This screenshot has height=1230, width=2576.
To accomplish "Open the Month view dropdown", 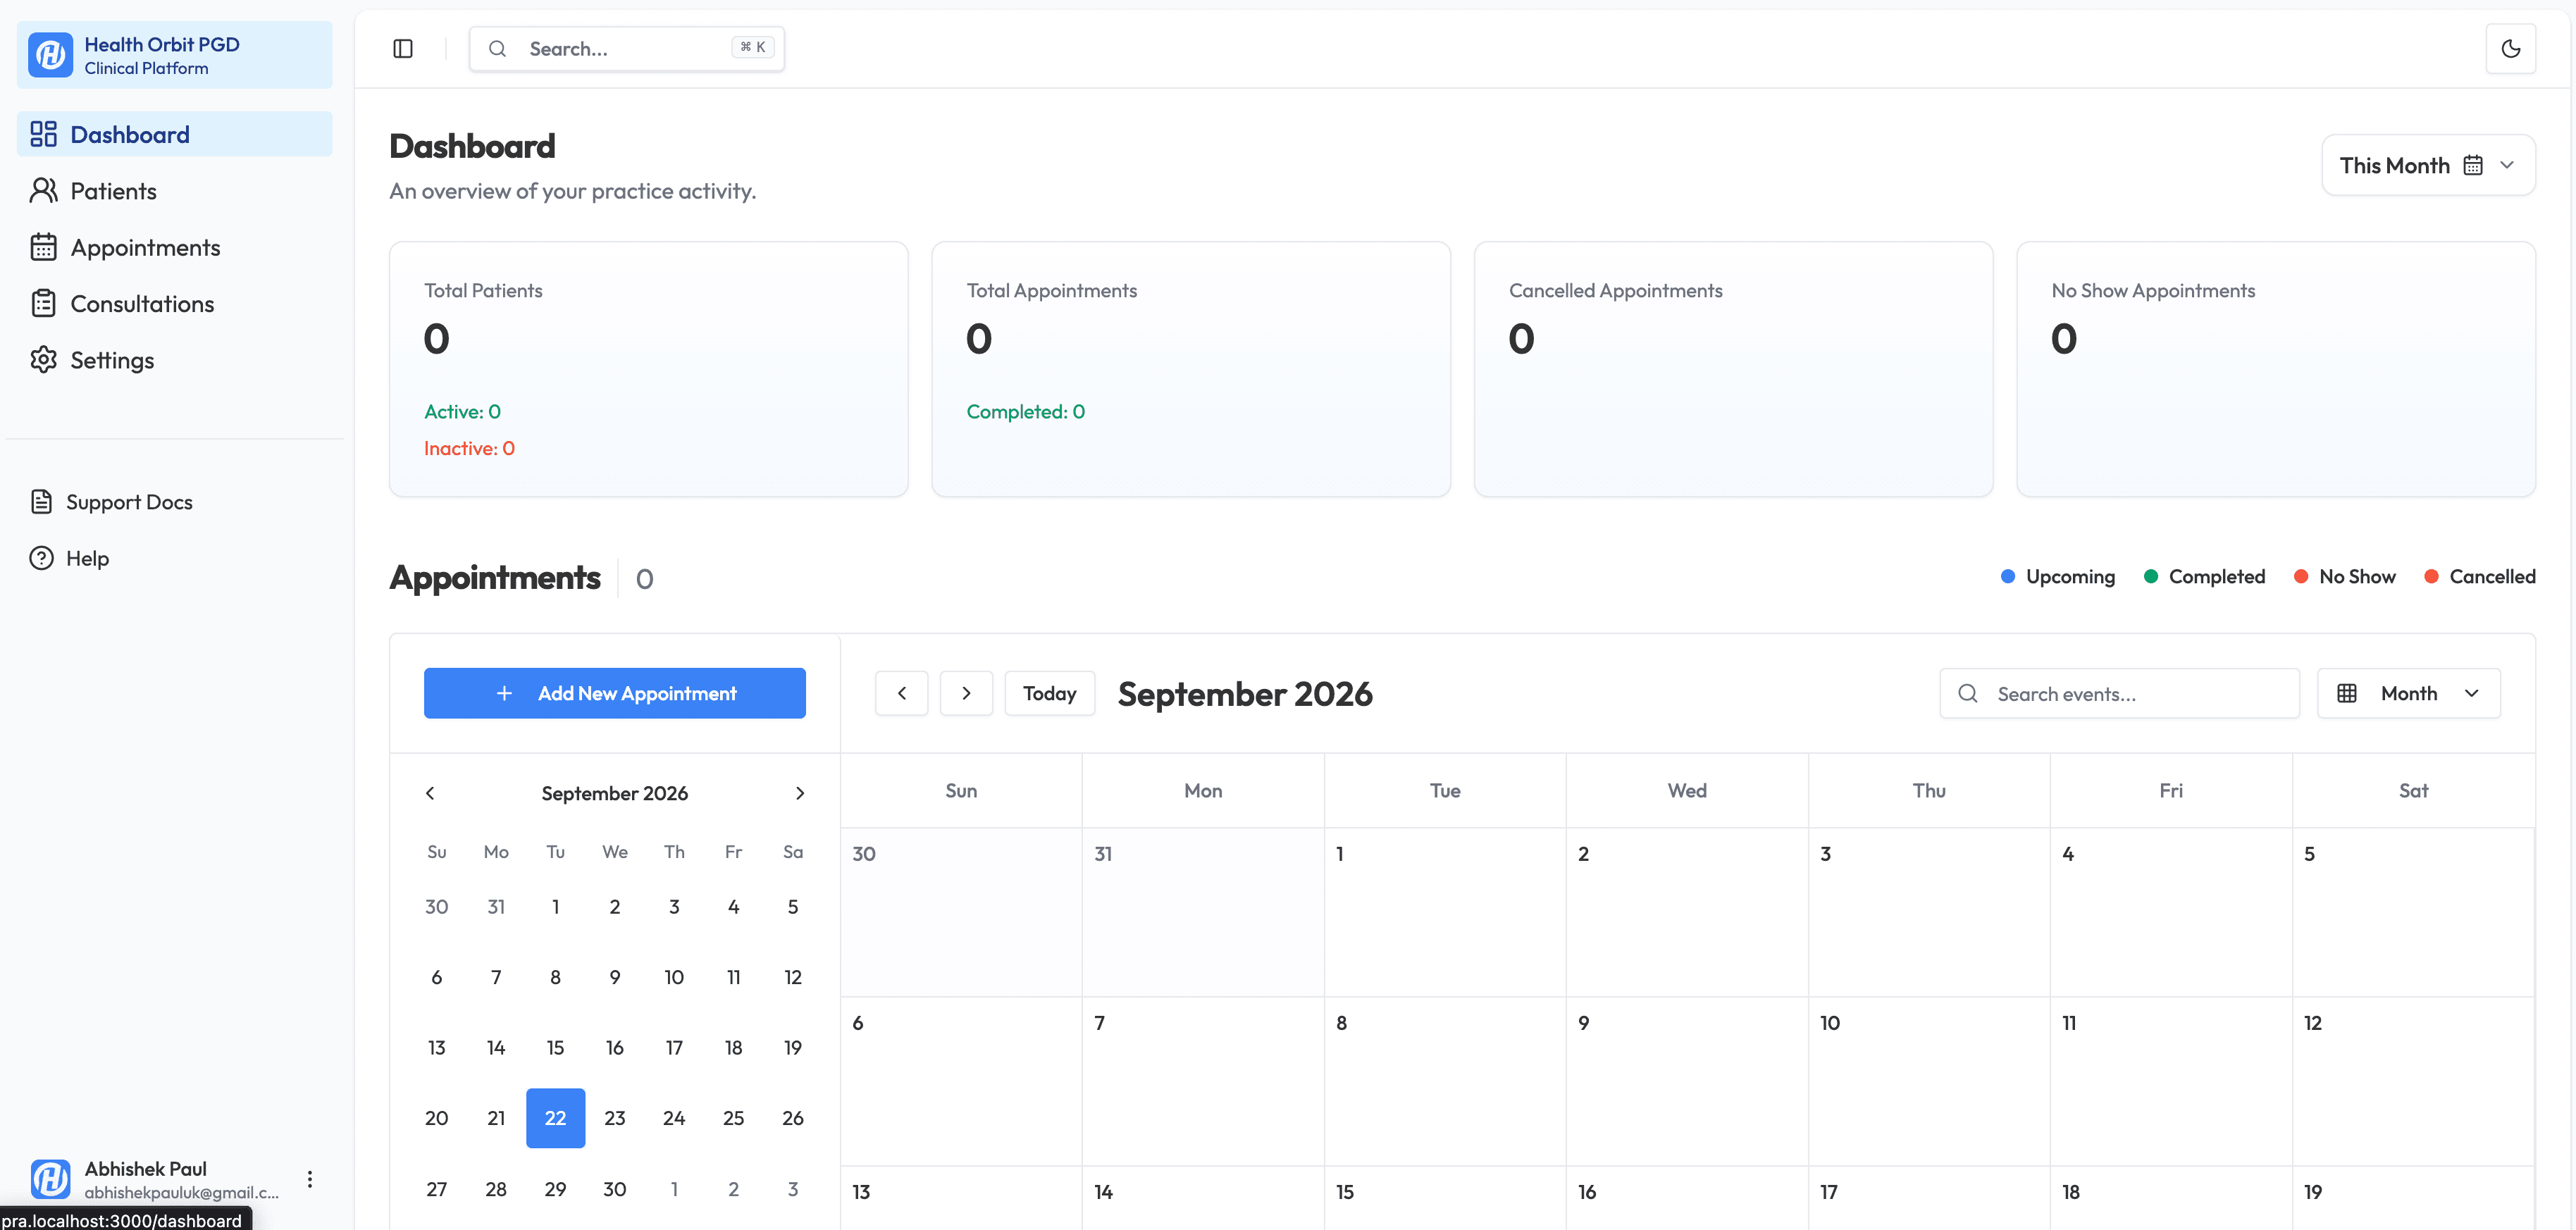I will (2408, 693).
